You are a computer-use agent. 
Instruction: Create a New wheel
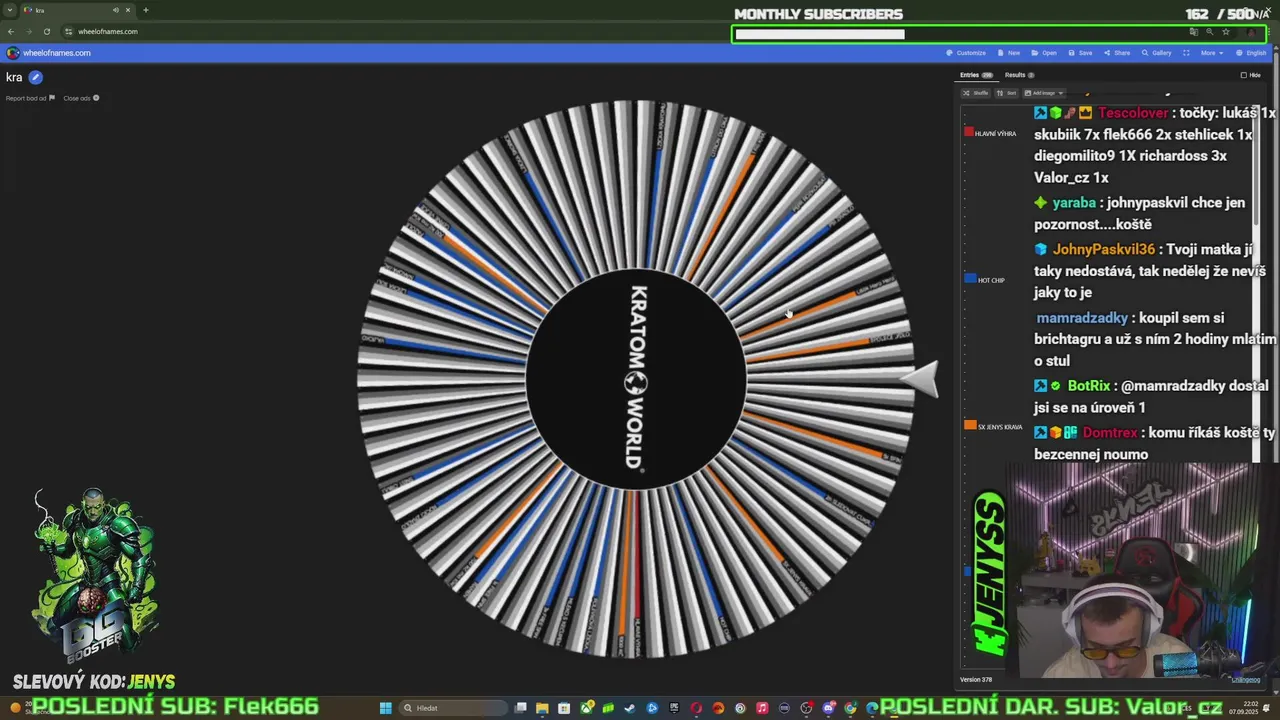pos(1009,53)
